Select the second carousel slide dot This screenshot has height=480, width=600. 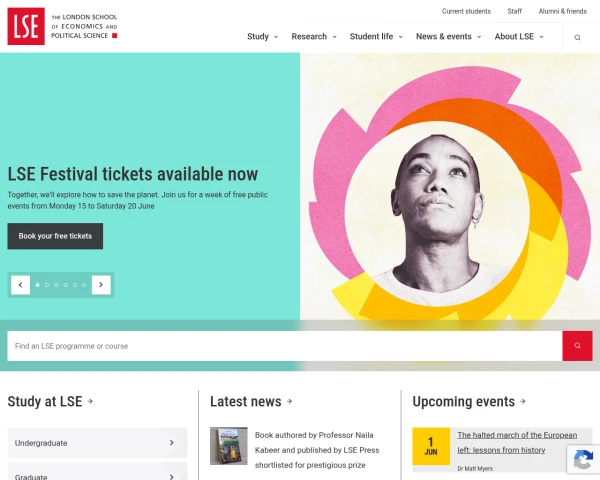pyautogui.click(x=47, y=285)
